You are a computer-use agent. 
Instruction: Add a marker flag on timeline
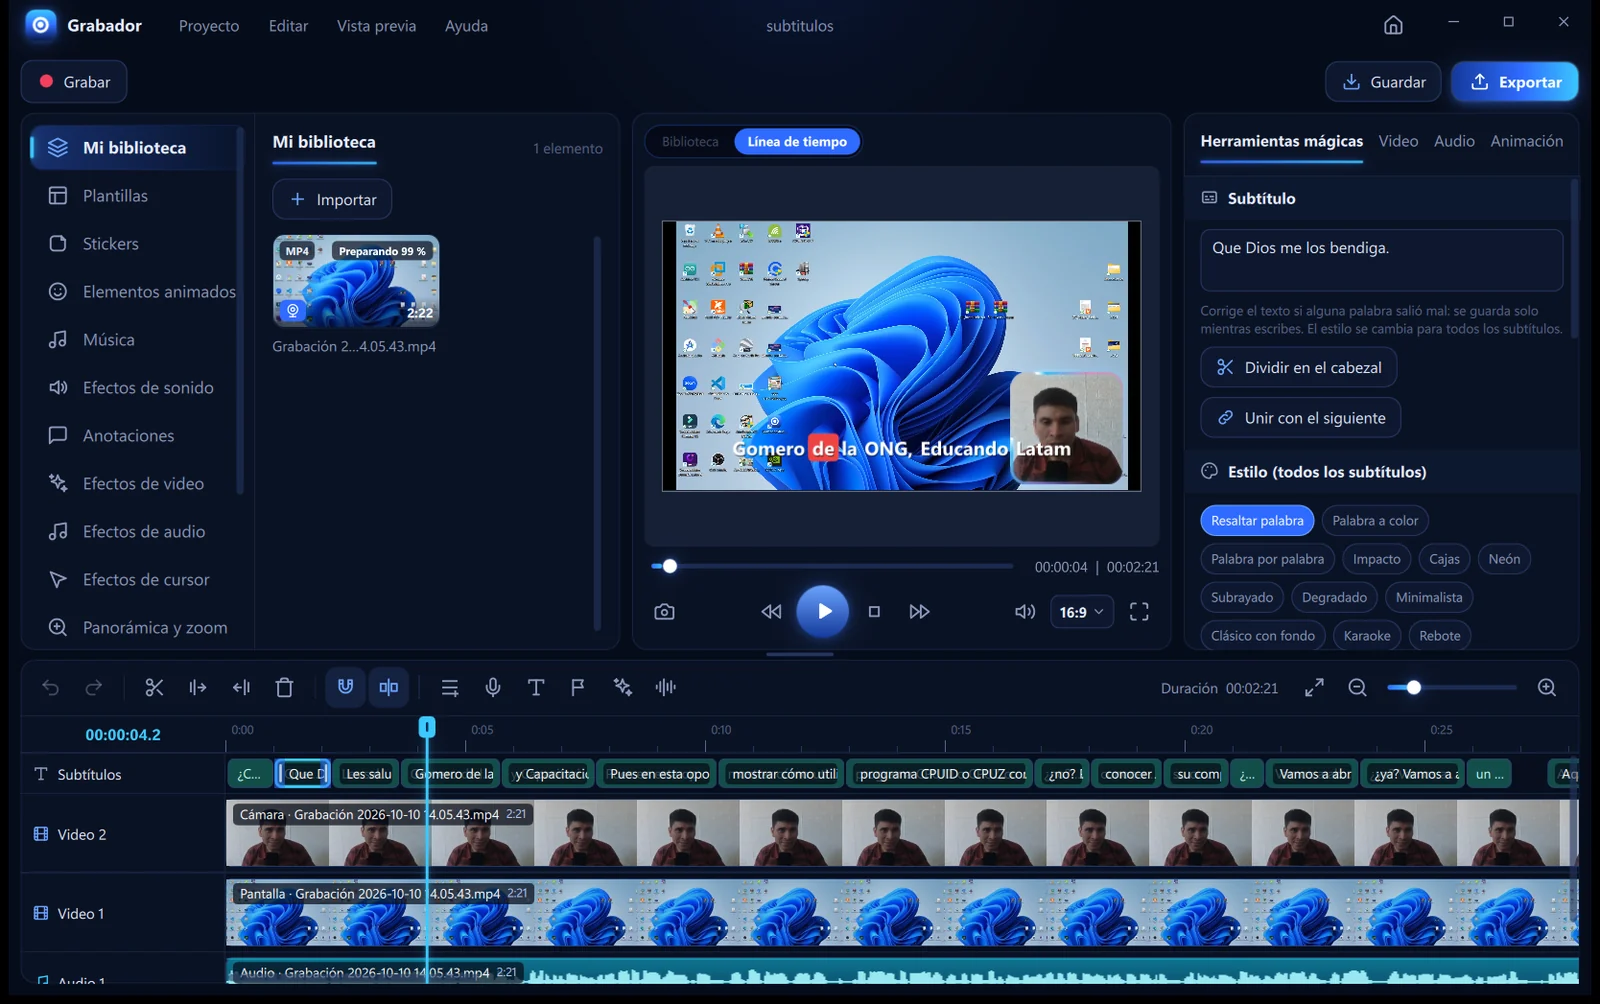coord(578,687)
